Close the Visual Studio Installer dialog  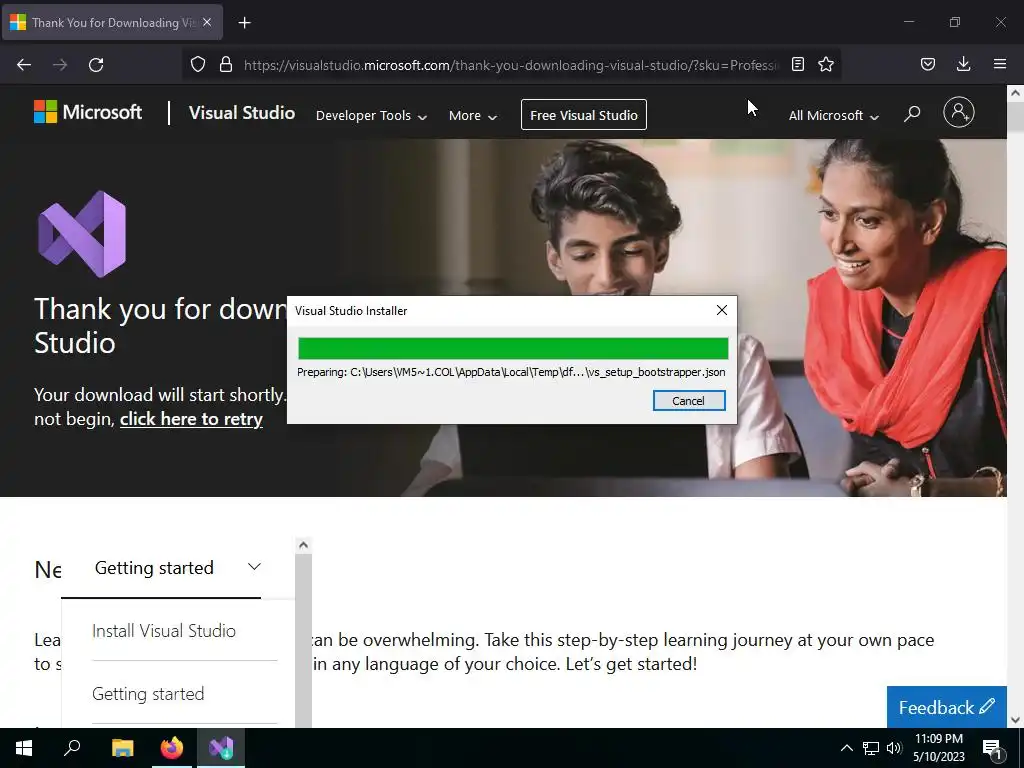point(722,311)
